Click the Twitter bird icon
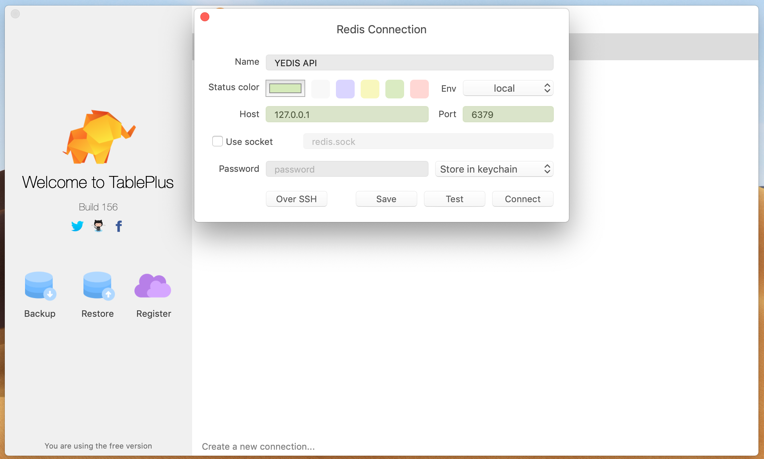 coord(77,226)
